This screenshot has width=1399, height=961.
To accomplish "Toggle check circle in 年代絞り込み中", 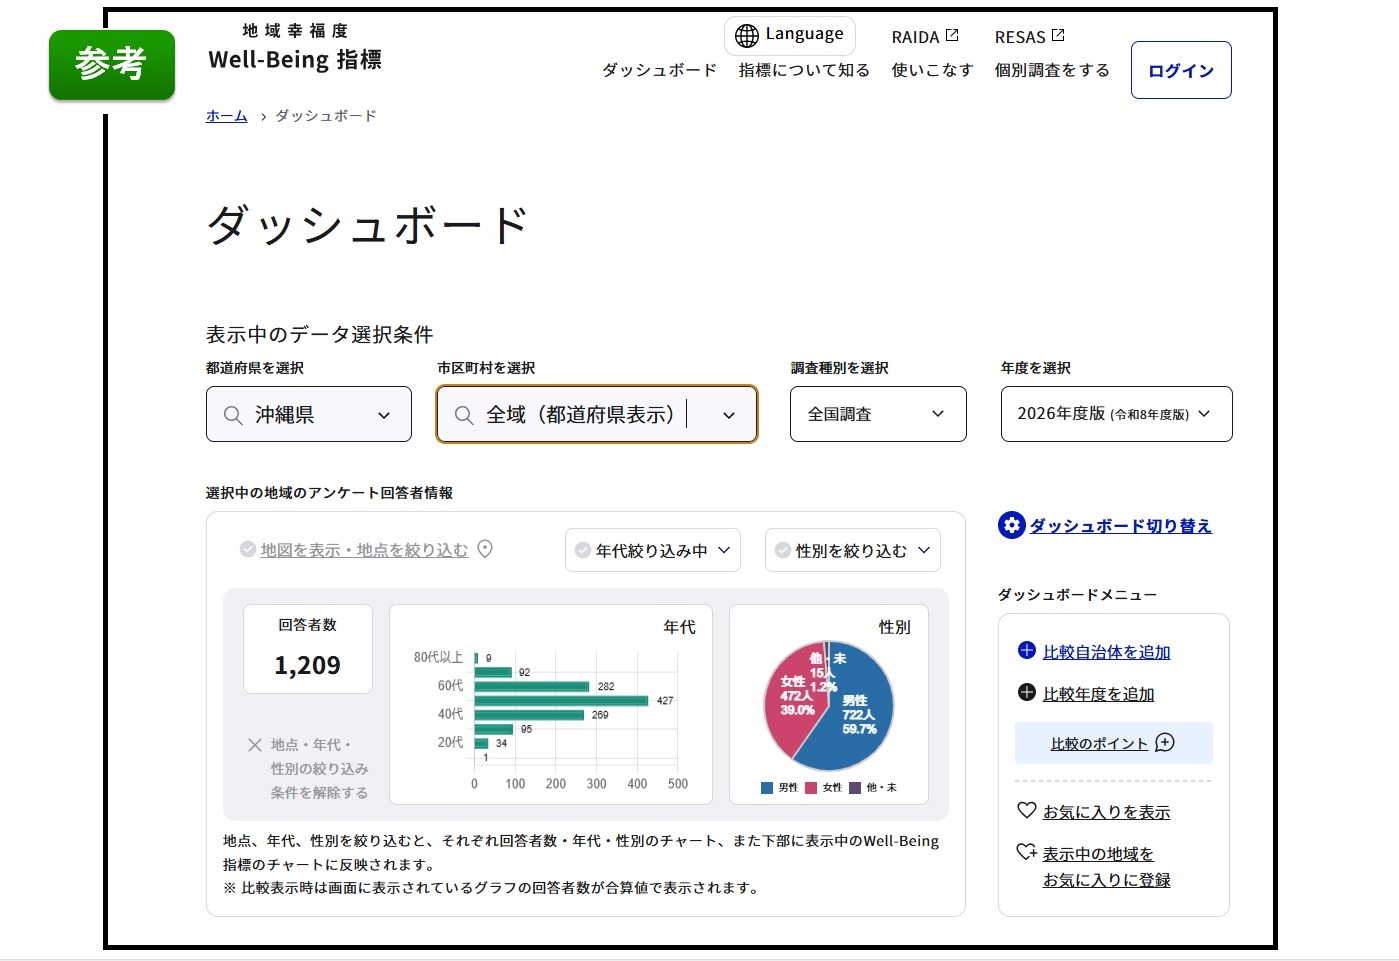I will [x=583, y=550].
